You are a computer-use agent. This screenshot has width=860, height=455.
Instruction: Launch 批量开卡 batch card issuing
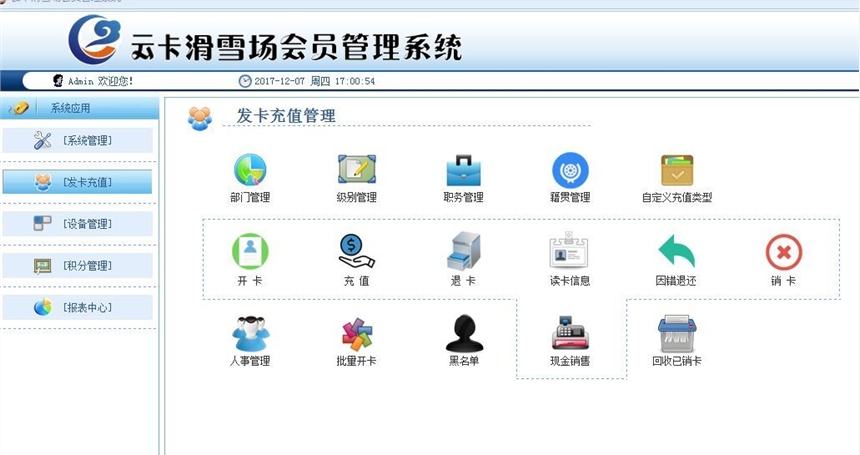357,334
